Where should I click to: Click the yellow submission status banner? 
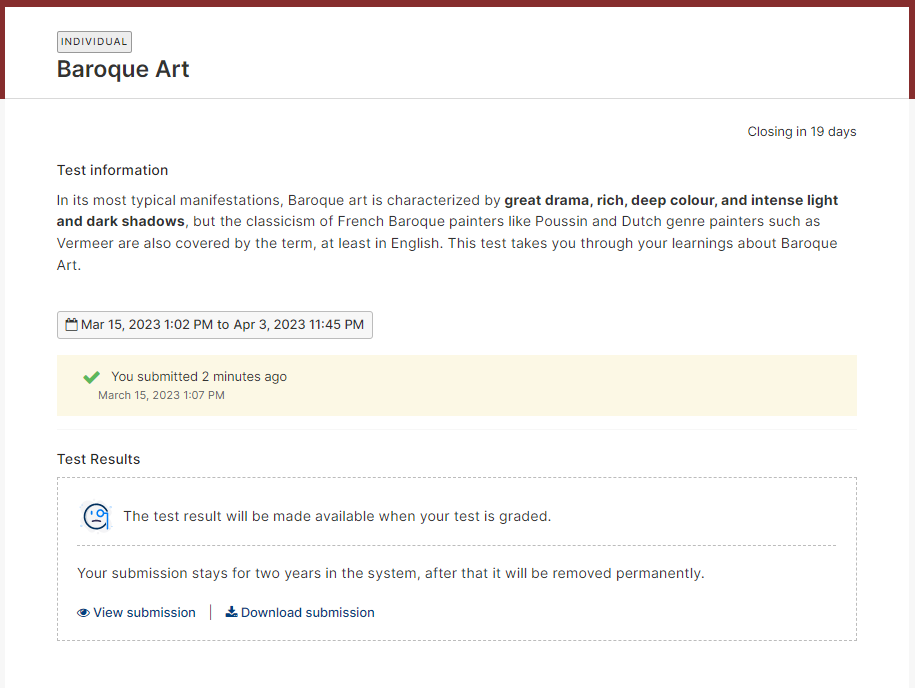click(x=457, y=385)
